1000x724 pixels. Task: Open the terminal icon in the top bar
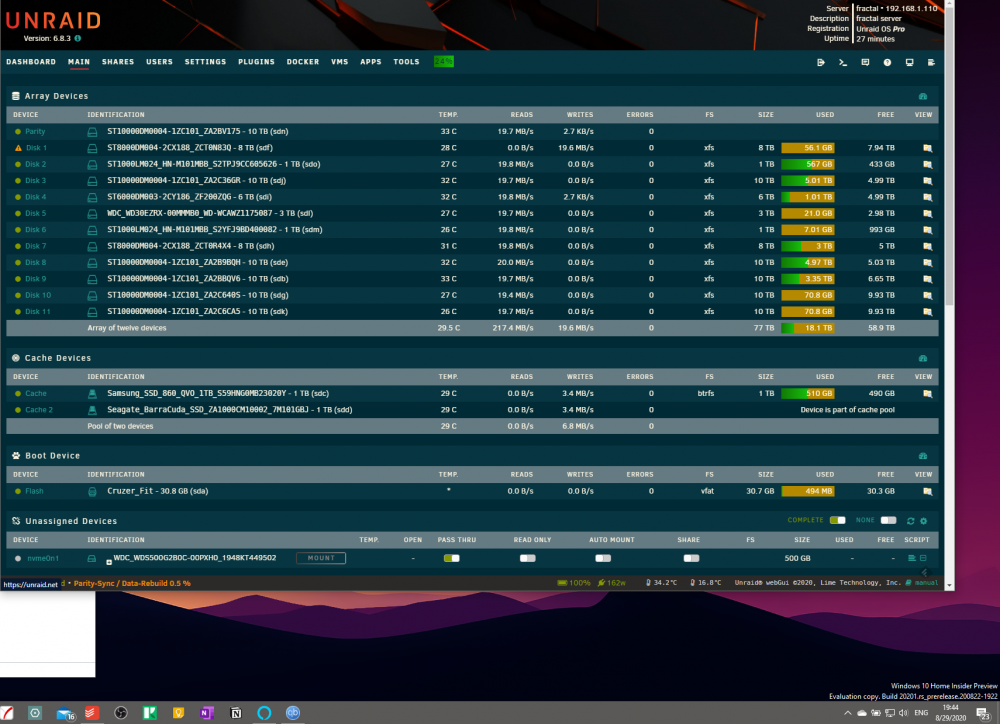[842, 63]
